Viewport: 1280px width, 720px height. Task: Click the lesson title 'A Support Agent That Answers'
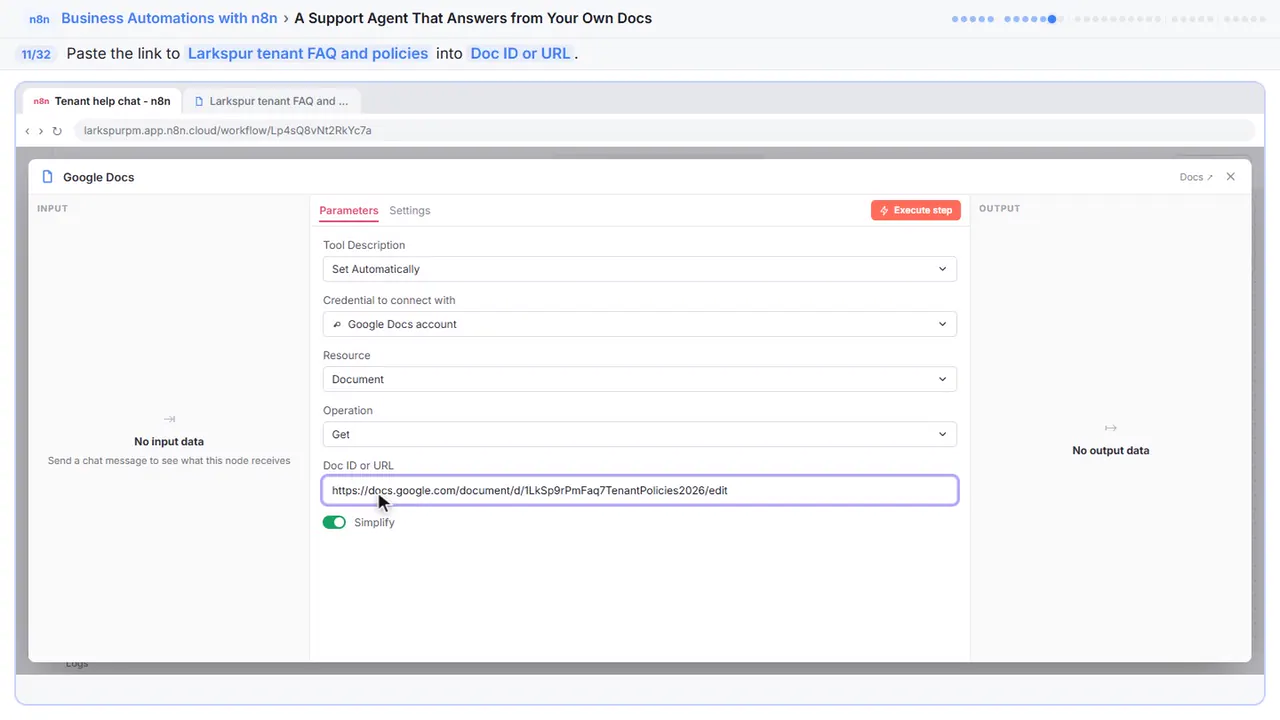(x=473, y=18)
